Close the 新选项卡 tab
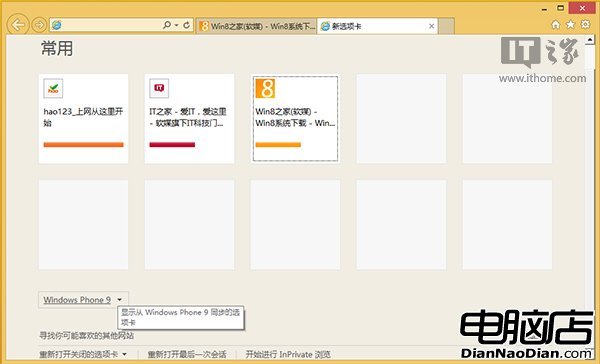Image resolution: width=600 pixels, height=364 pixels. pos(431,26)
